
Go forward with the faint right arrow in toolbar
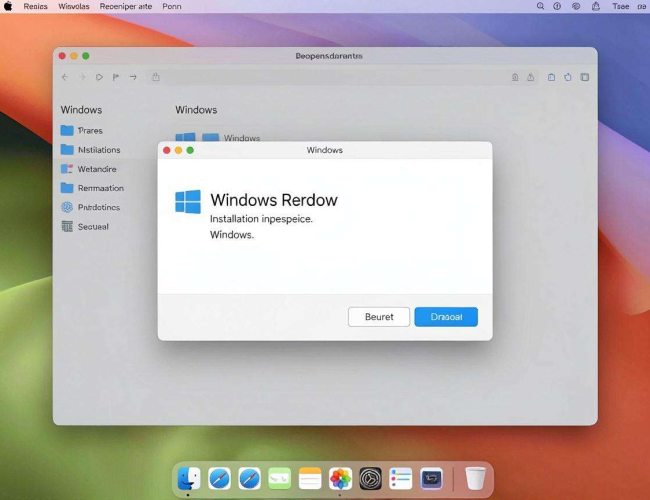click(82, 77)
